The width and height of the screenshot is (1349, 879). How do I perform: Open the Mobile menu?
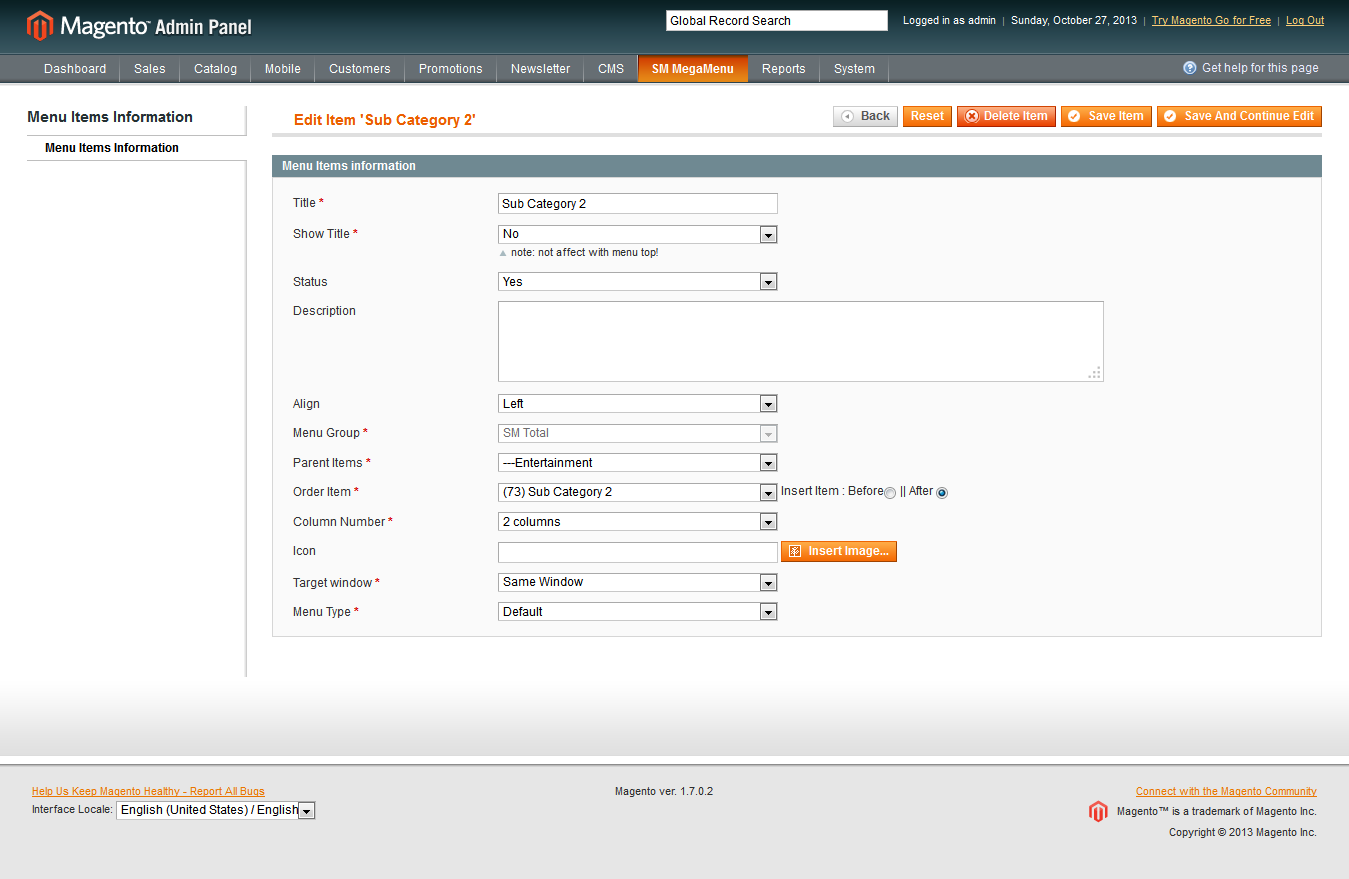283,69
